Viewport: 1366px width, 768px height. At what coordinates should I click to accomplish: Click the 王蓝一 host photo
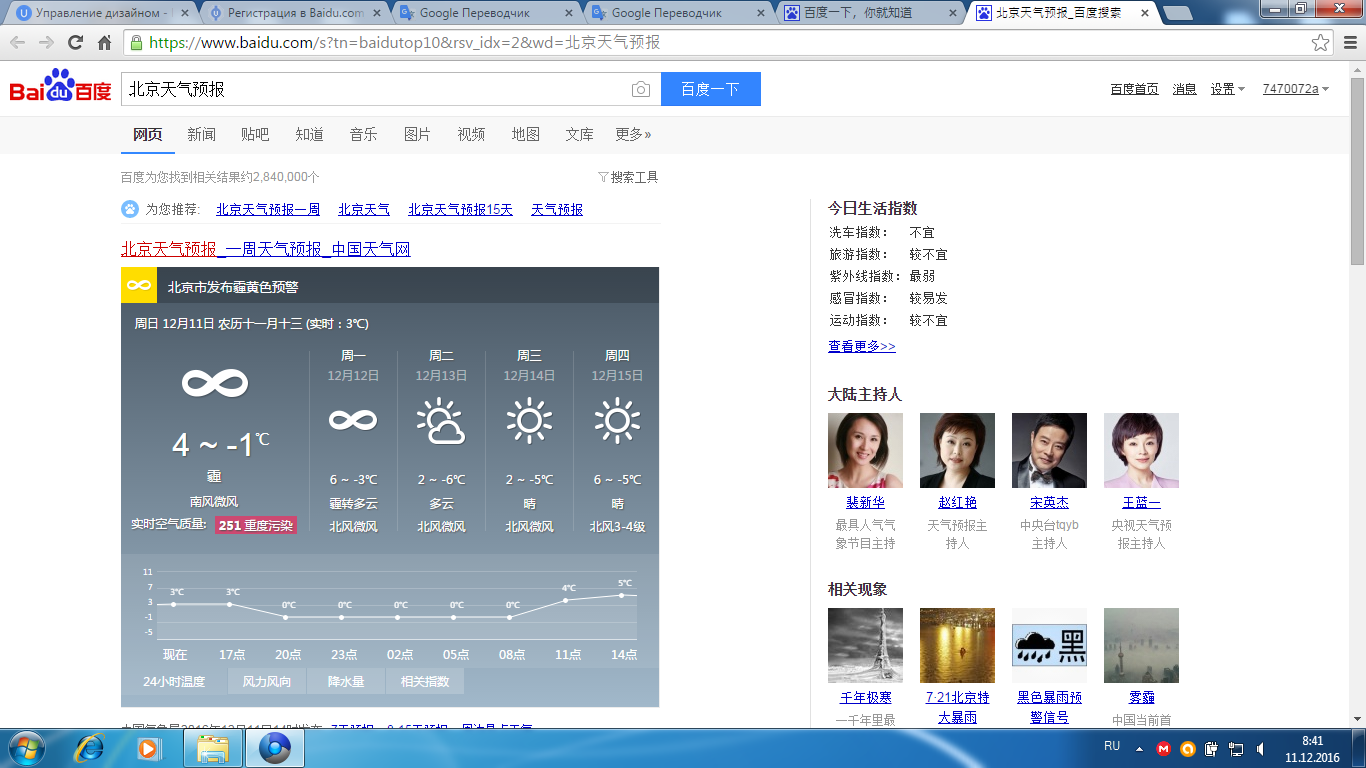click(1141, 450)
